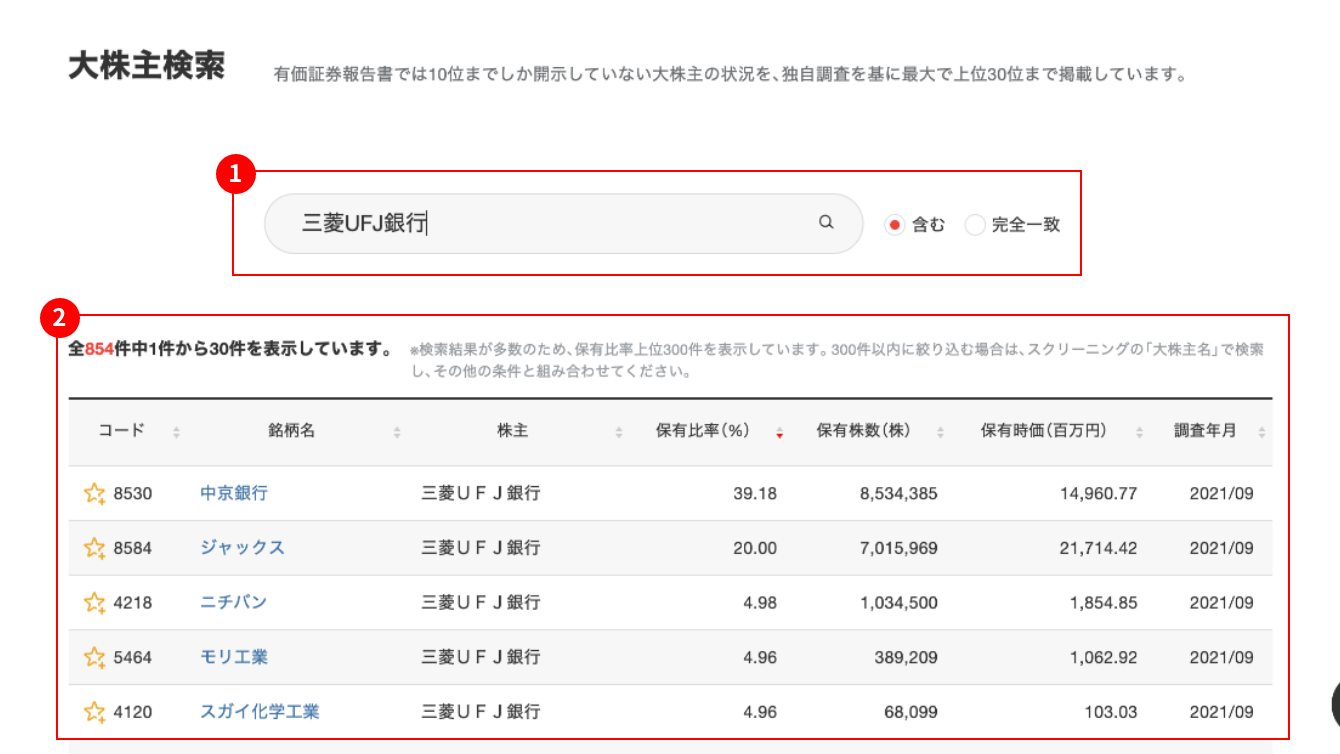Screen dimensions: 1340x754
Task: Click the 1,034,500 shares value
Action: [899, 603]
